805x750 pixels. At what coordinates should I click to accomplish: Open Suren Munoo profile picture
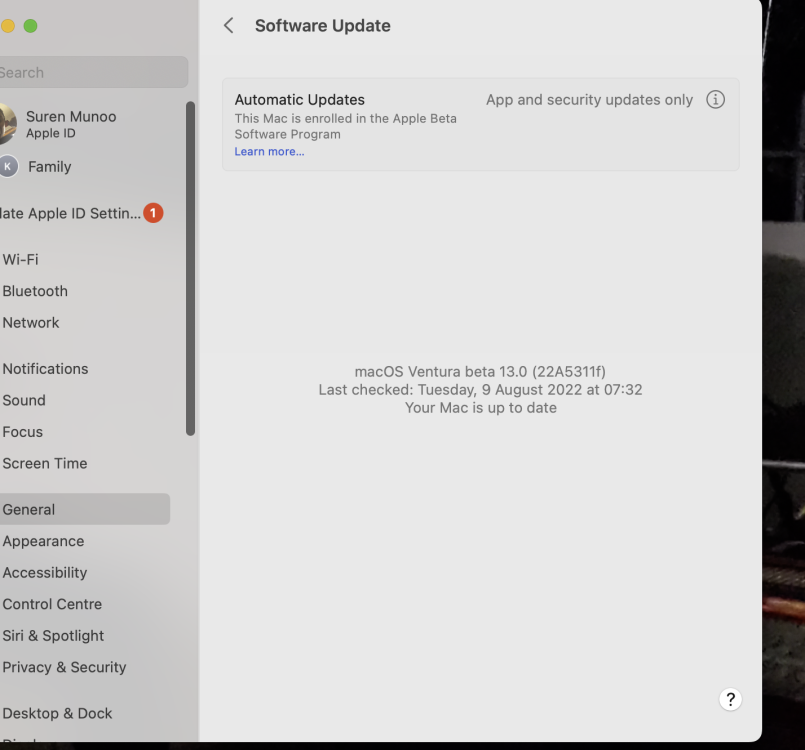(x=7, y=124)
